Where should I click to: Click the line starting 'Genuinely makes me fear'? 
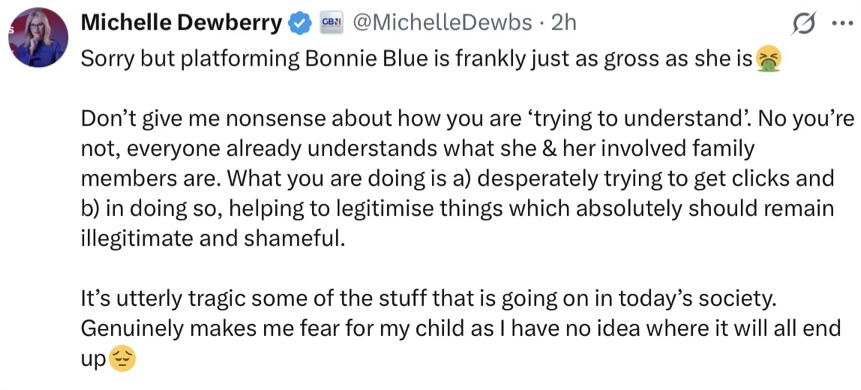(x=461, y=329)
